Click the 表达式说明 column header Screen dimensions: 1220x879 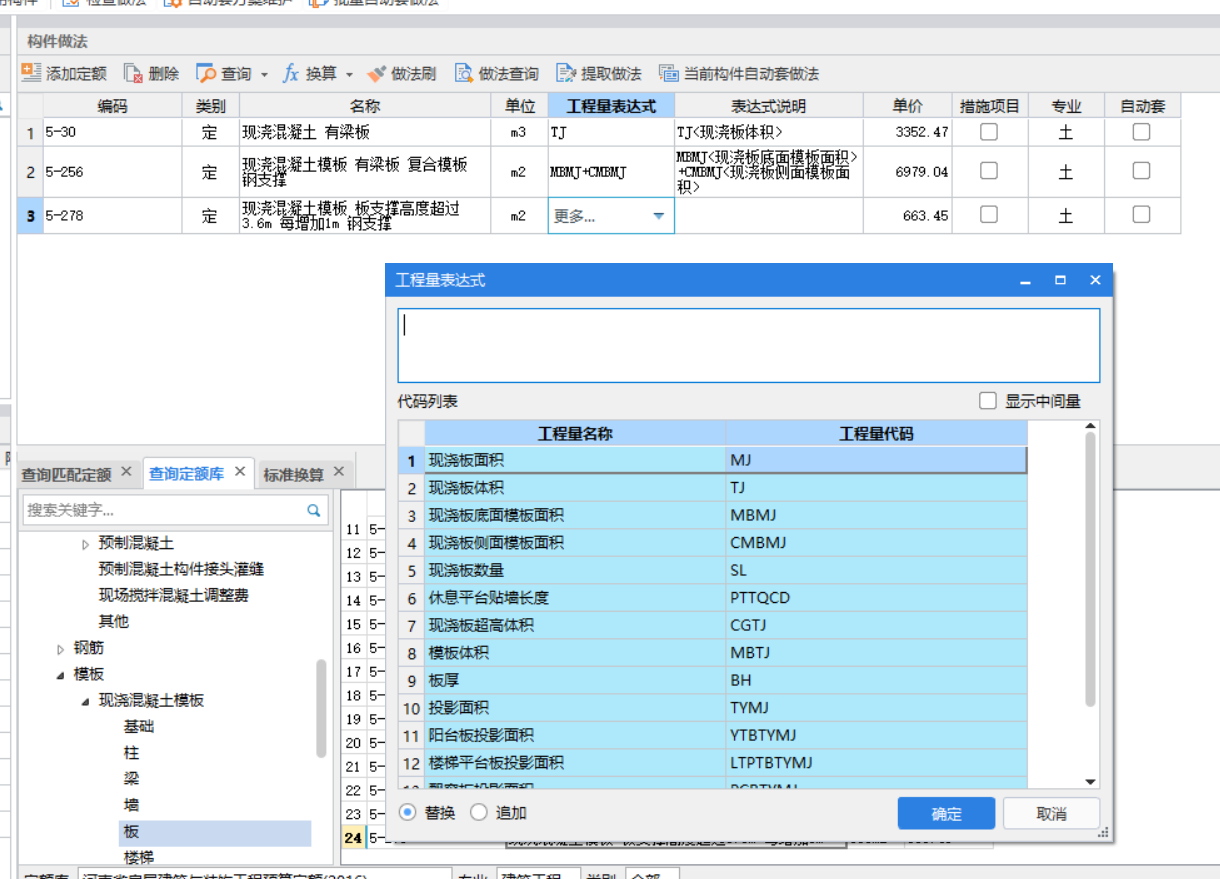[768, 106]
